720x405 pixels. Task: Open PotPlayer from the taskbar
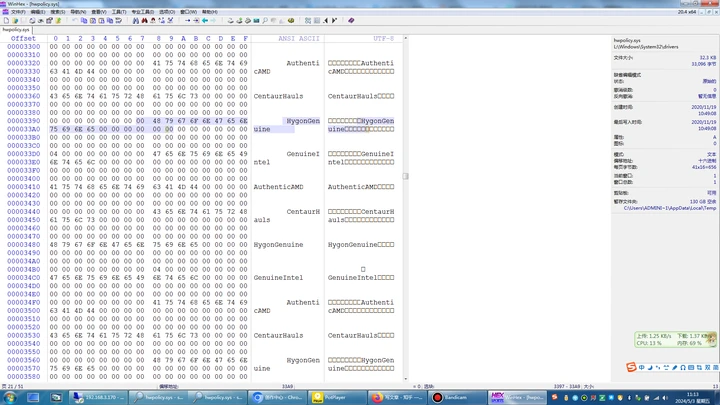coord(328,397)
